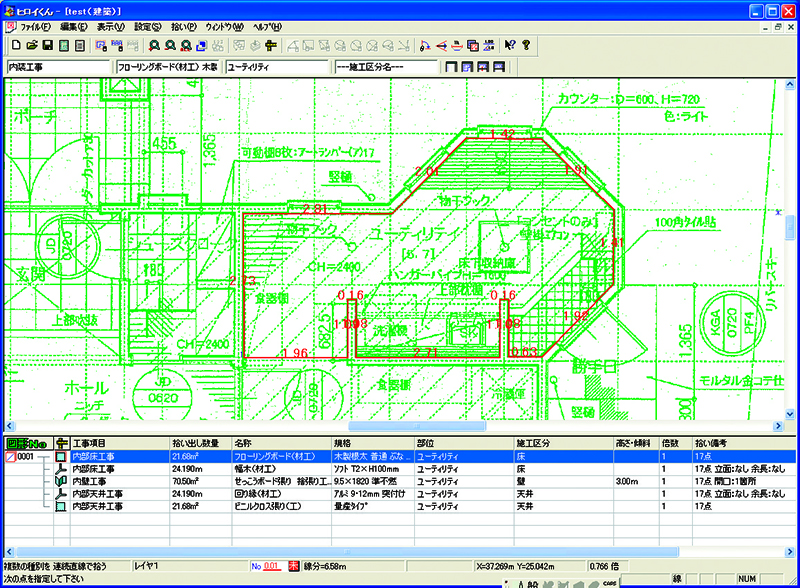
Task: Toggle the first white rectangle mode button
Action: pyautogui.click(x=452, y=67)
